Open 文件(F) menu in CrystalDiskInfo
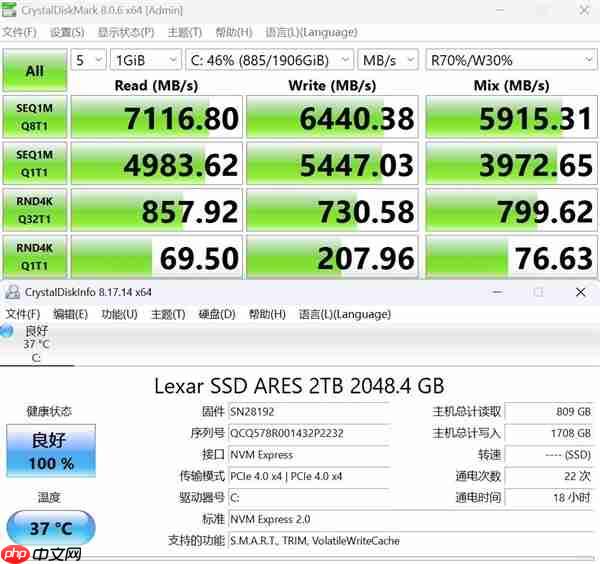Image resolution: width=600 pixels, height=564 pixels. (x=23, y=314)
